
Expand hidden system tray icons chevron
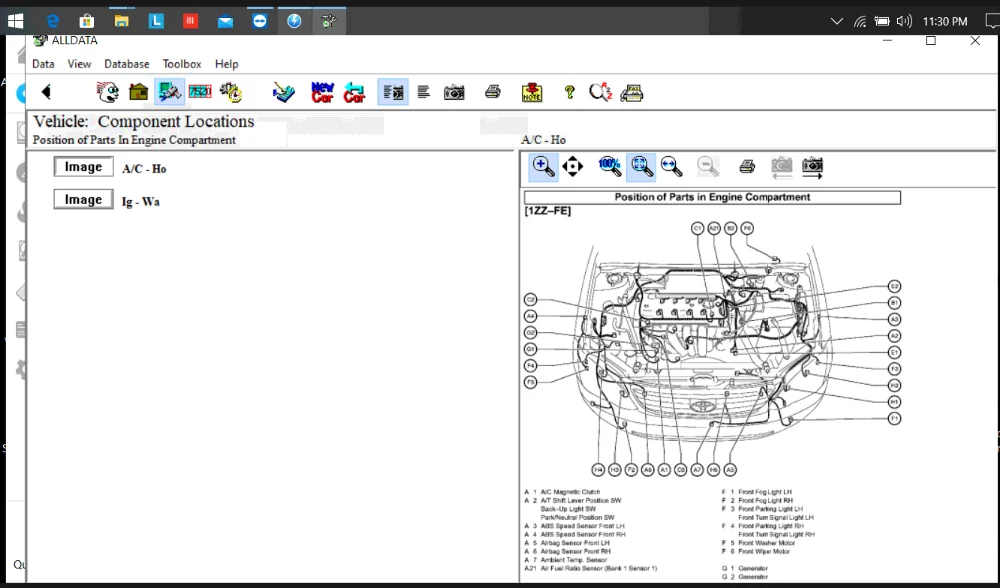(837, 21)
